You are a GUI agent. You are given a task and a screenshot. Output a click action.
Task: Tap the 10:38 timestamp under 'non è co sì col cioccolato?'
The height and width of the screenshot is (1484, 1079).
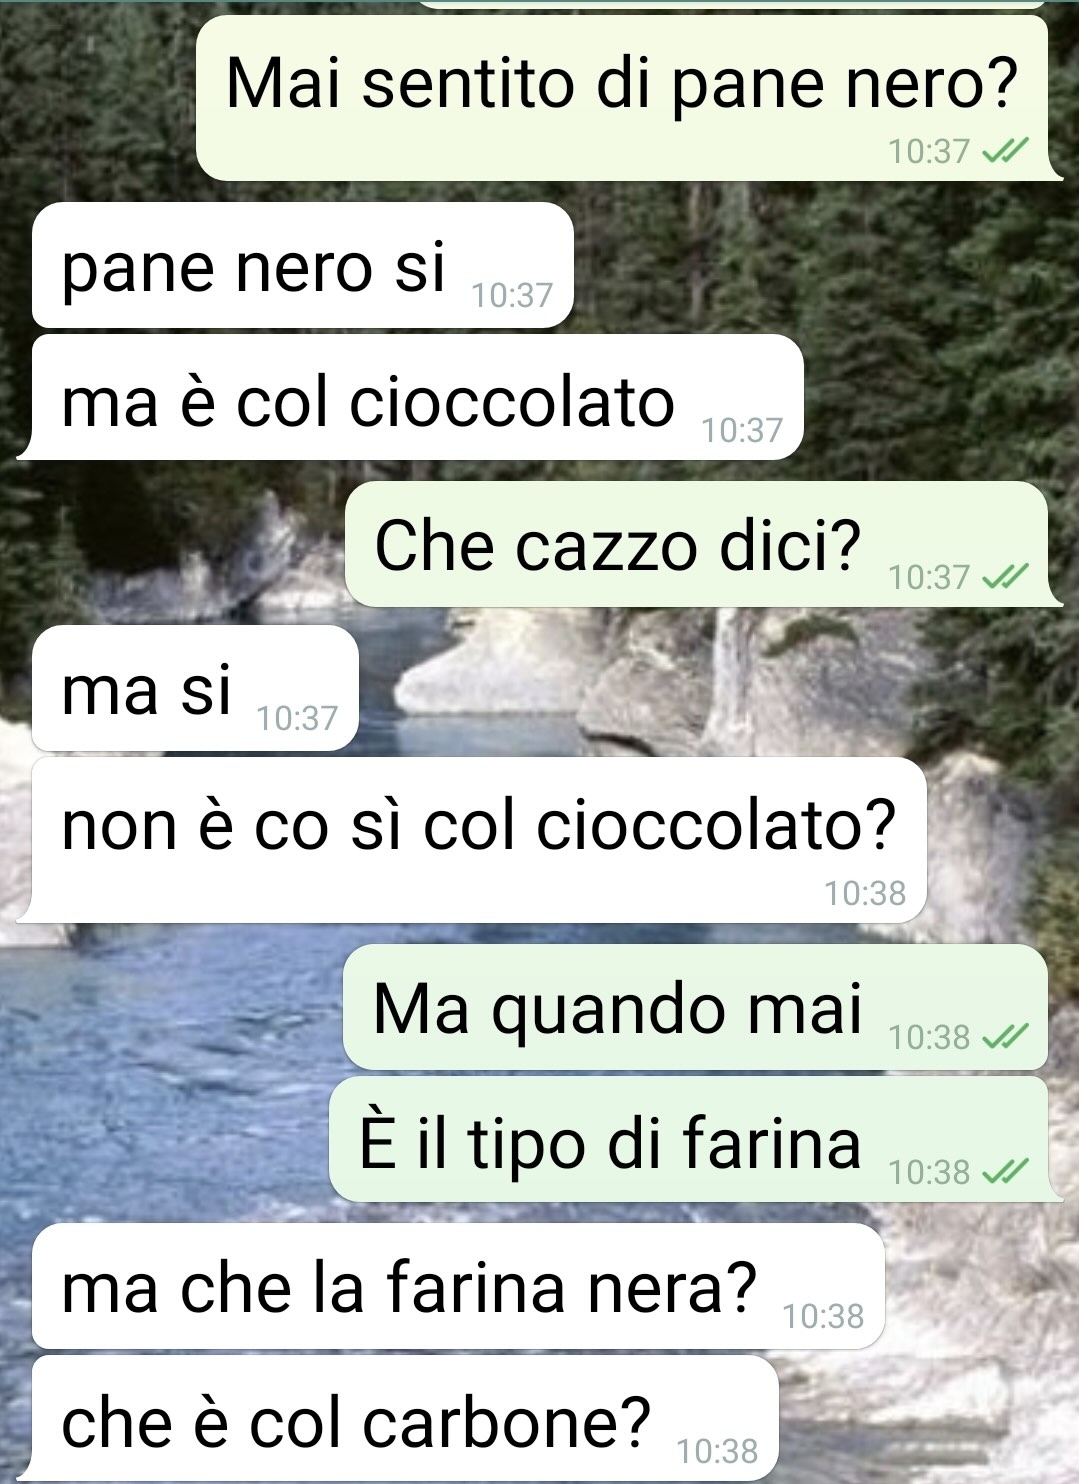(x=865, y=893)
